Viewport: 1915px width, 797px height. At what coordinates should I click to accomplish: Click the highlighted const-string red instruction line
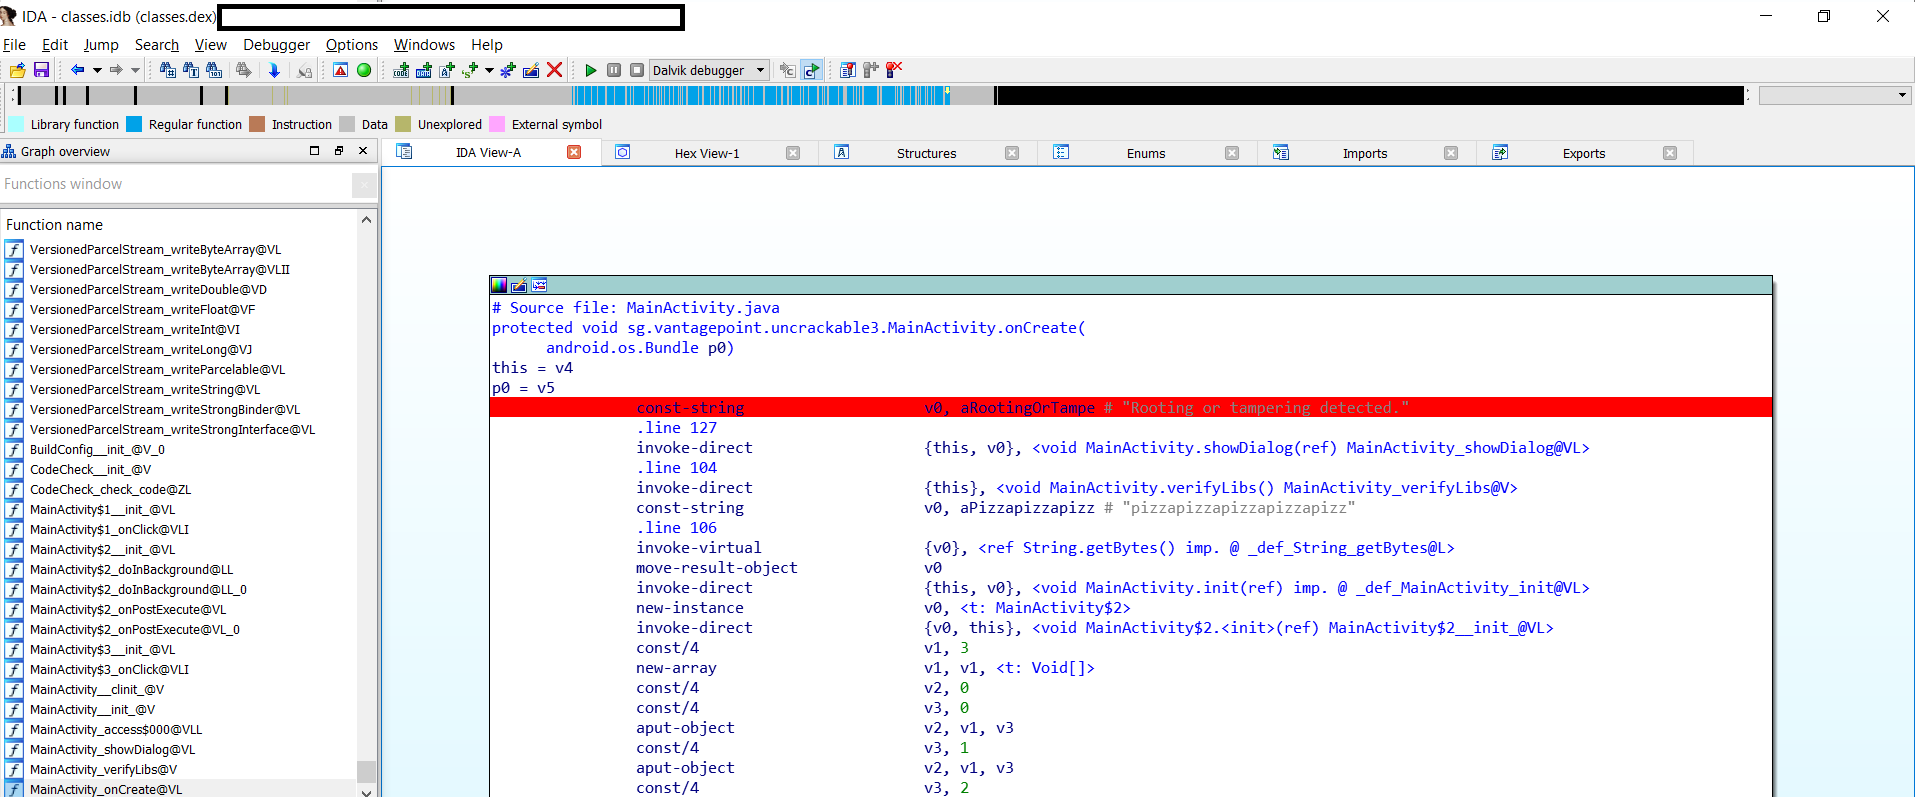click(1130, 408)
